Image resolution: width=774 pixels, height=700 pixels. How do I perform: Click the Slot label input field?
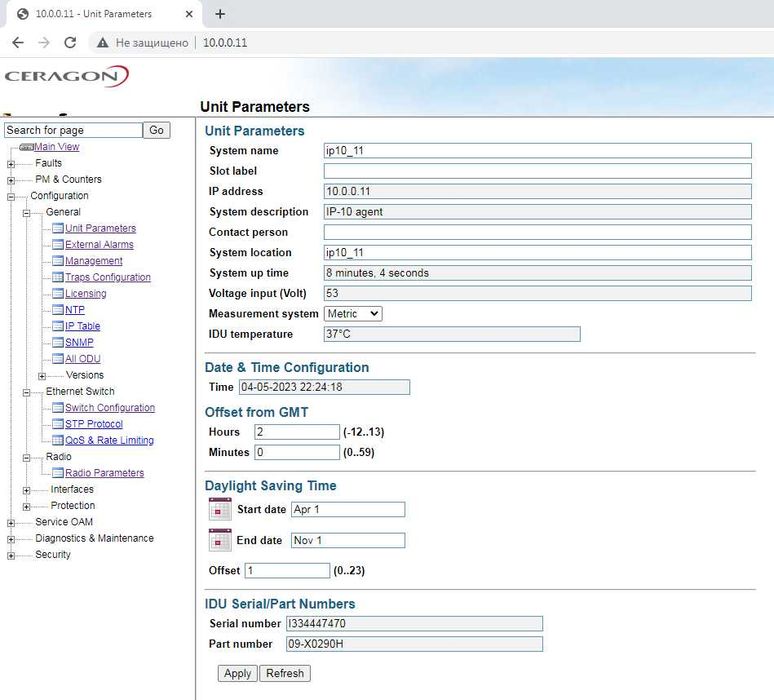point(538,171)
